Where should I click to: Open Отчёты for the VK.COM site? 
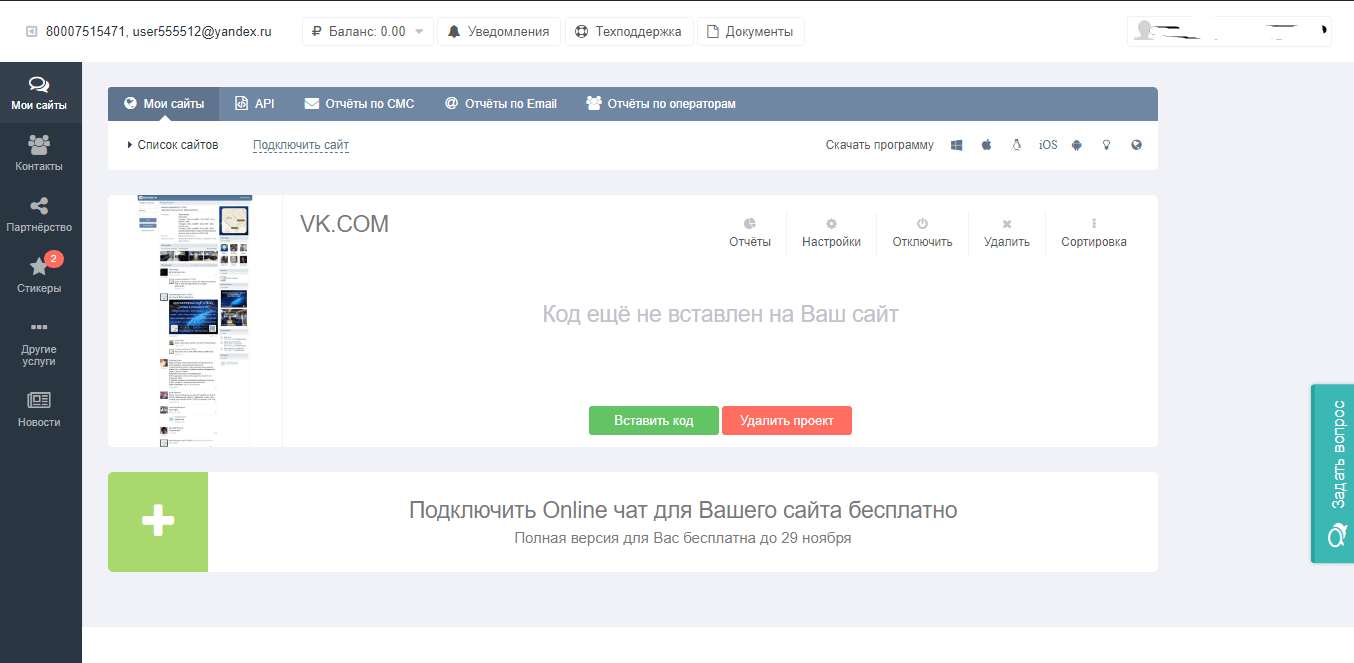click(x=749, y=233)
